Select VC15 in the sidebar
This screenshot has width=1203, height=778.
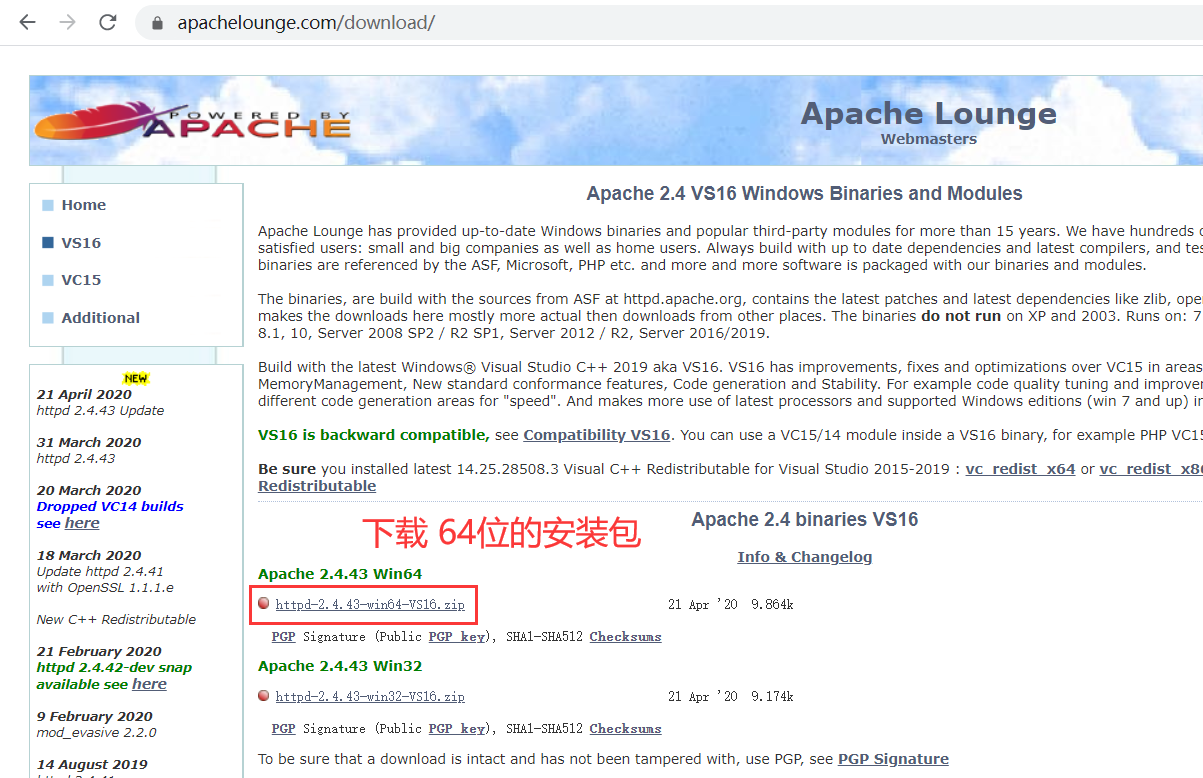(79, 280)
